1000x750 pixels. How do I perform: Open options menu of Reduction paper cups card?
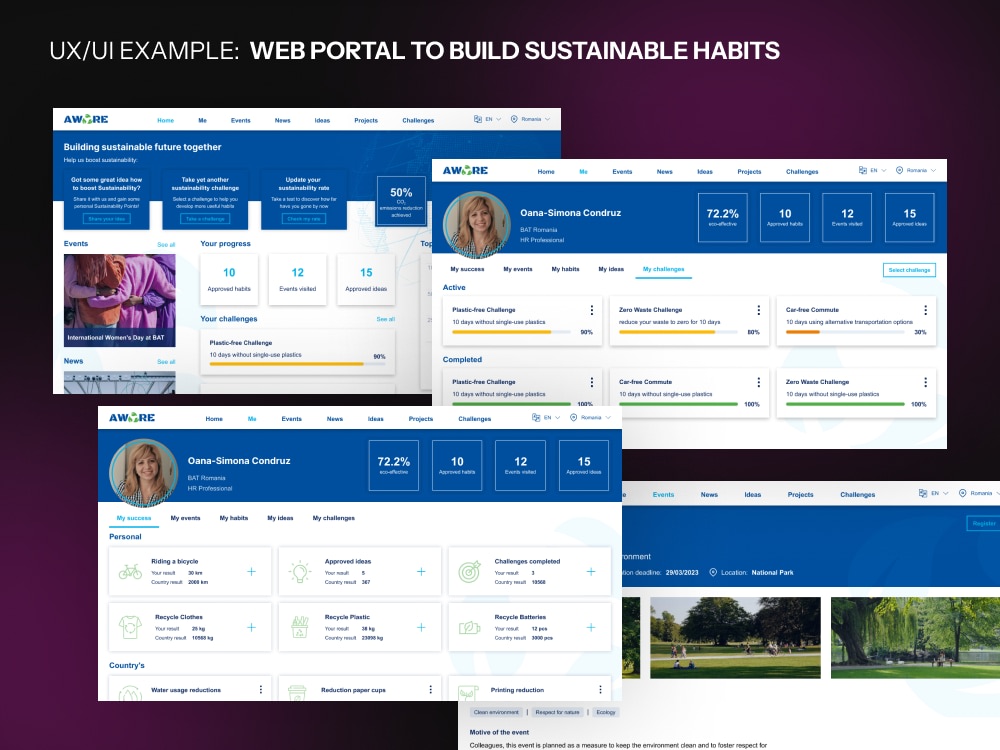tap(430, 689)
